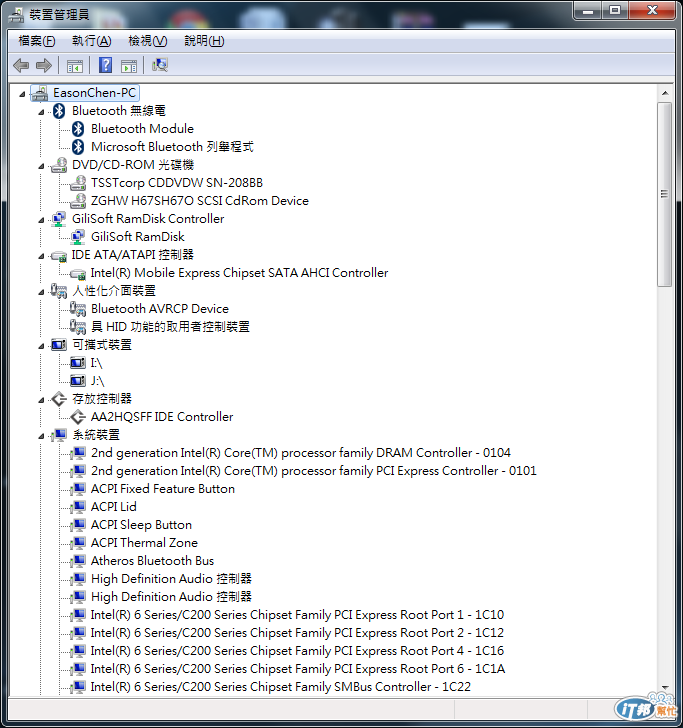Viewport: 683px width, 728px height.
Task: Click the Atheros Bluetooth Bus icon
Action: coord(78,561)
